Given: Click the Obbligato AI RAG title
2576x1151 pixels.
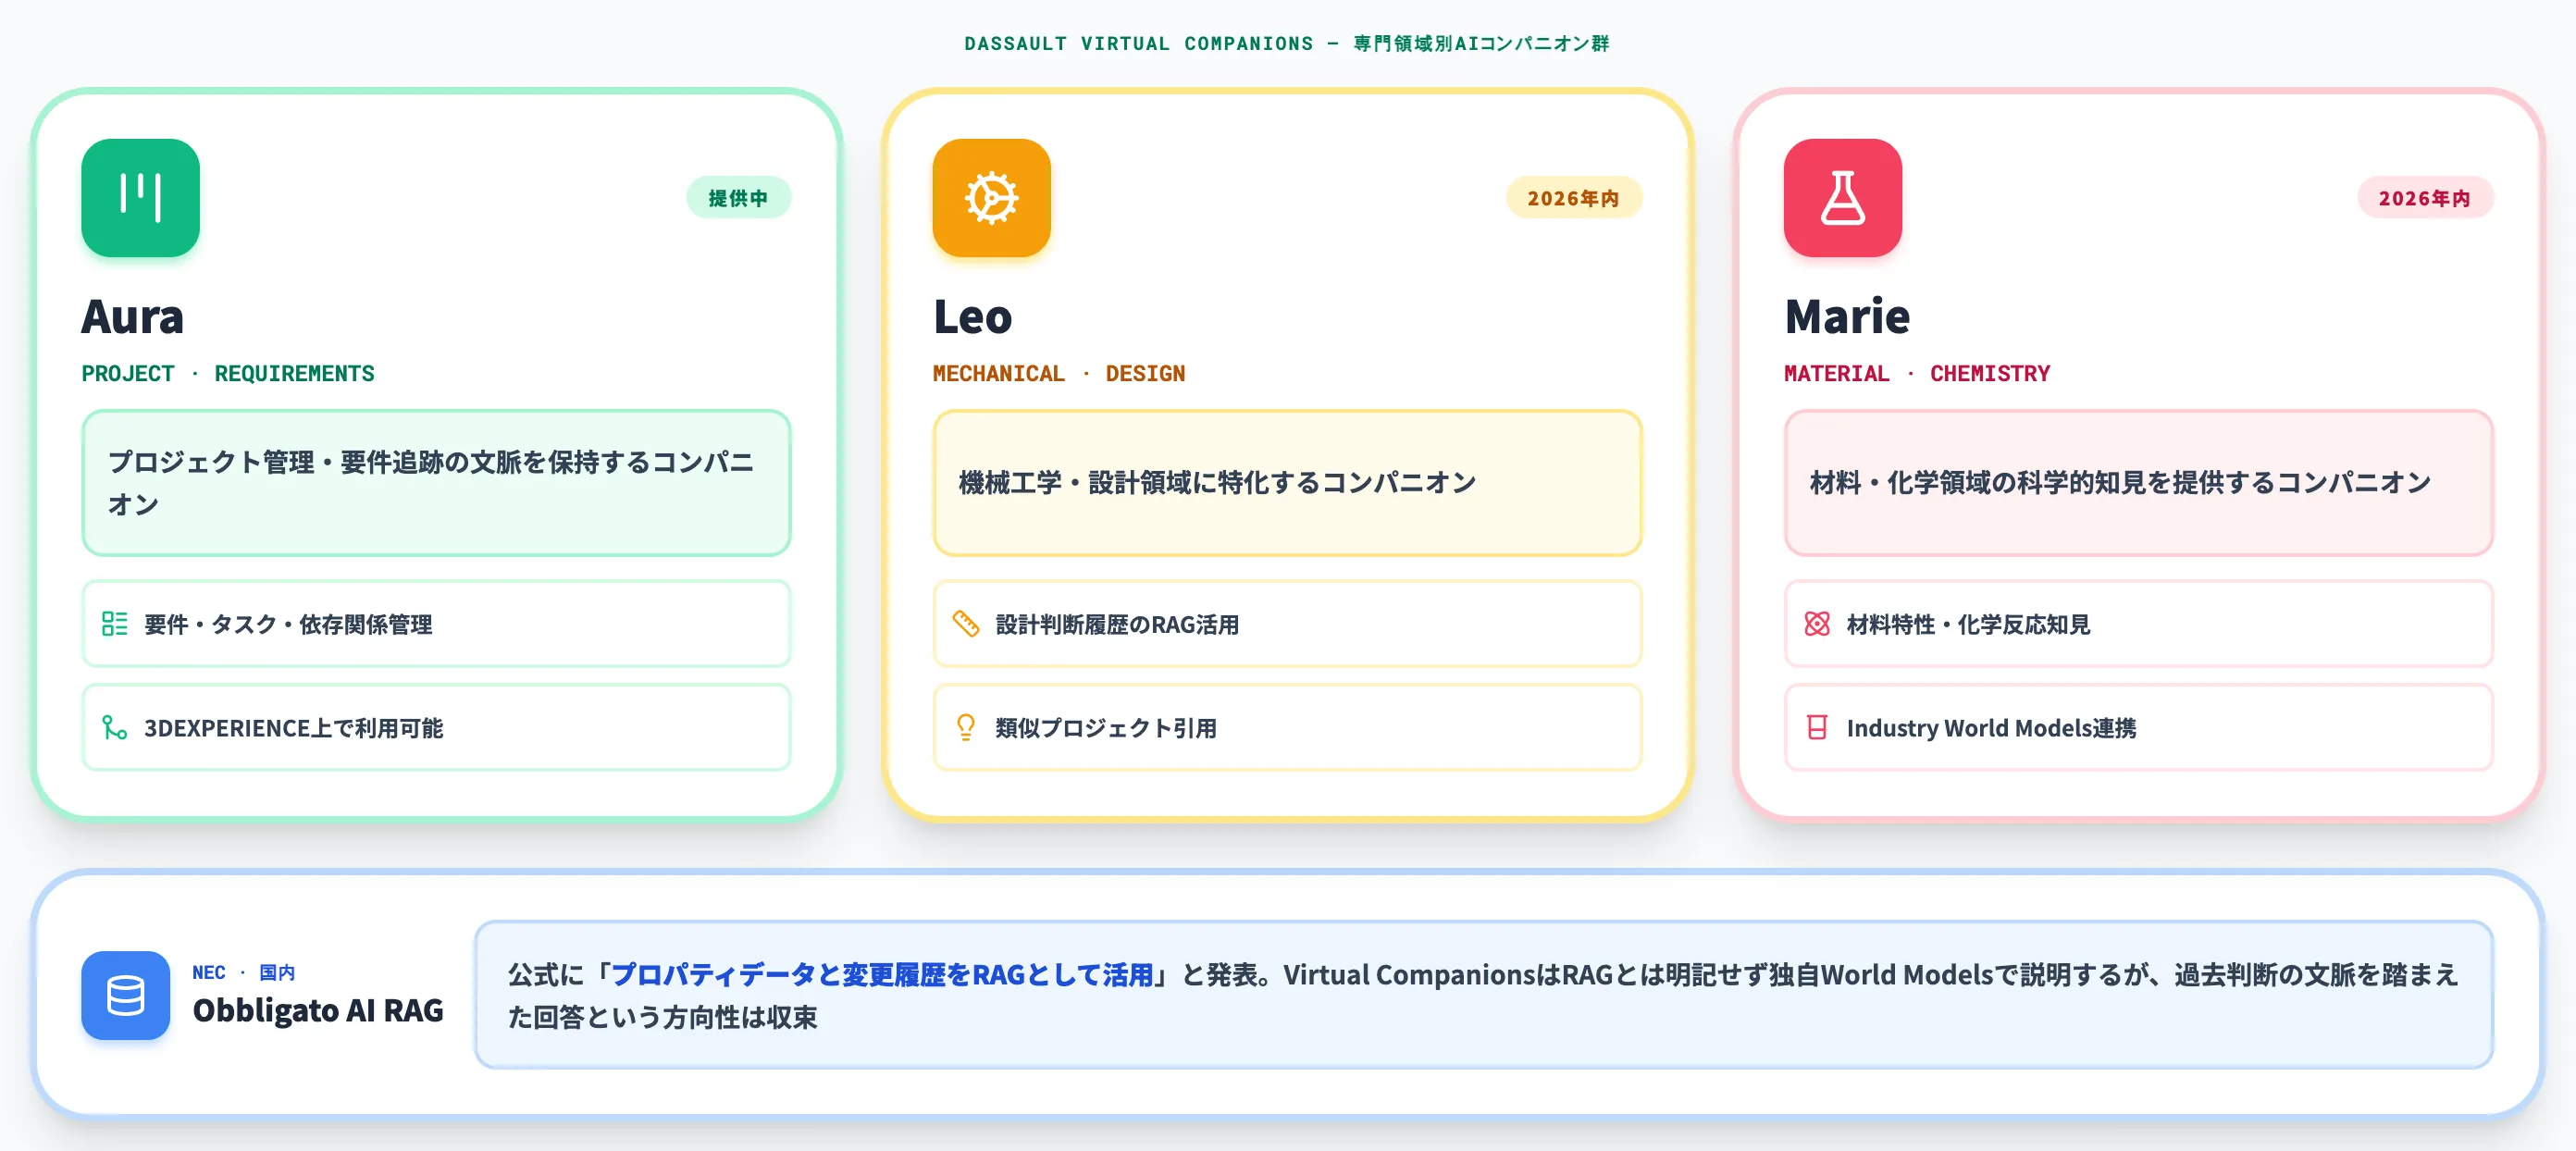Looking at the screenshot, I should (x=318, y=1010).
